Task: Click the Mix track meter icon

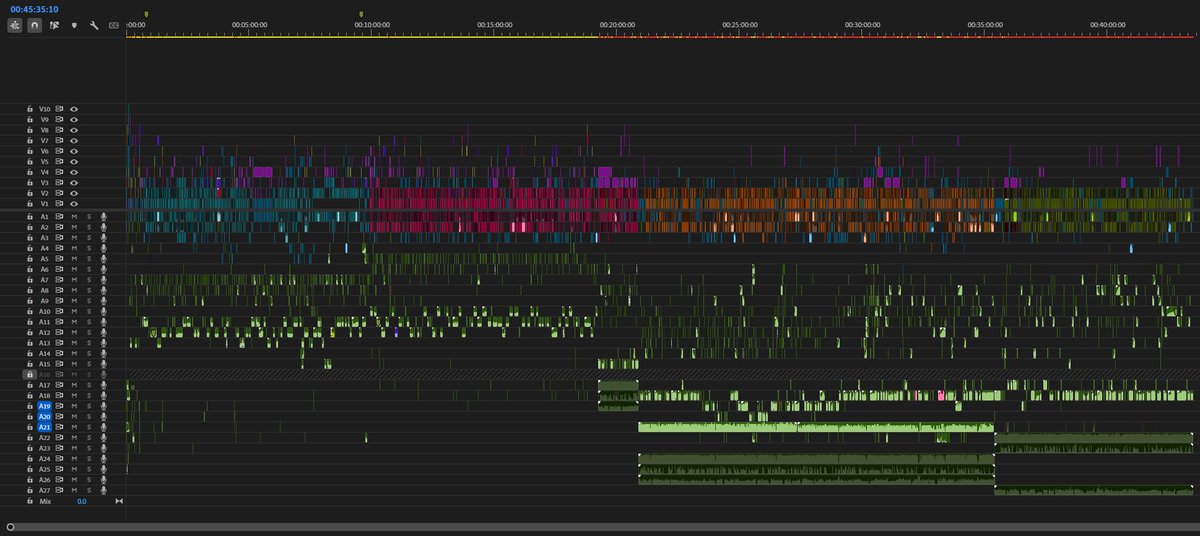Action: [119, 501]
